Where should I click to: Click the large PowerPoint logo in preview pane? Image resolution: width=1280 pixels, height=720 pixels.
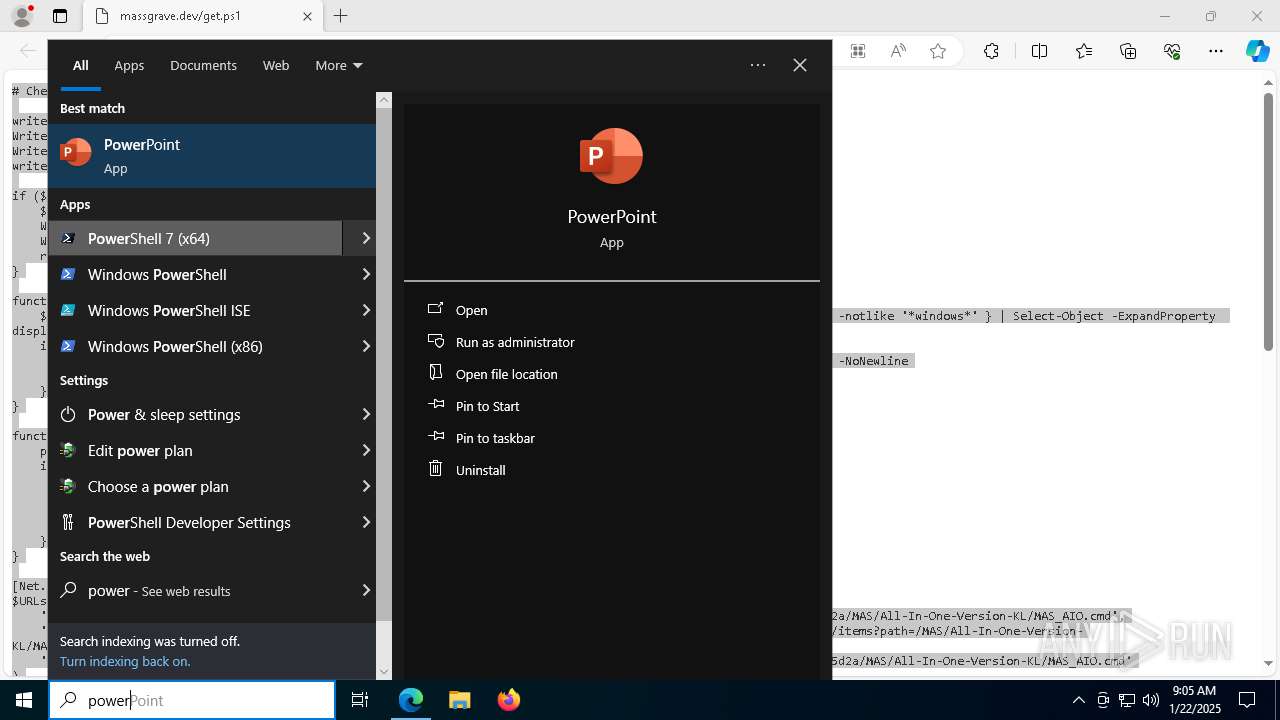[x=611, y=156]
